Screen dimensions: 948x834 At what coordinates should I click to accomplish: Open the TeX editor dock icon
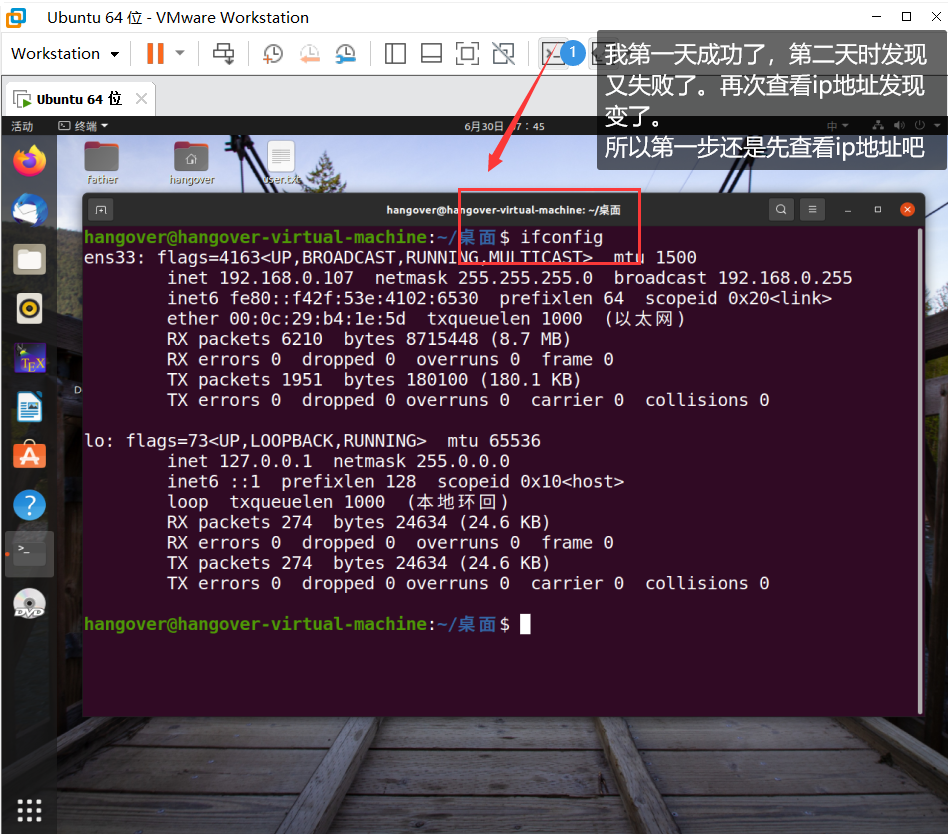[x=30, y=358]
